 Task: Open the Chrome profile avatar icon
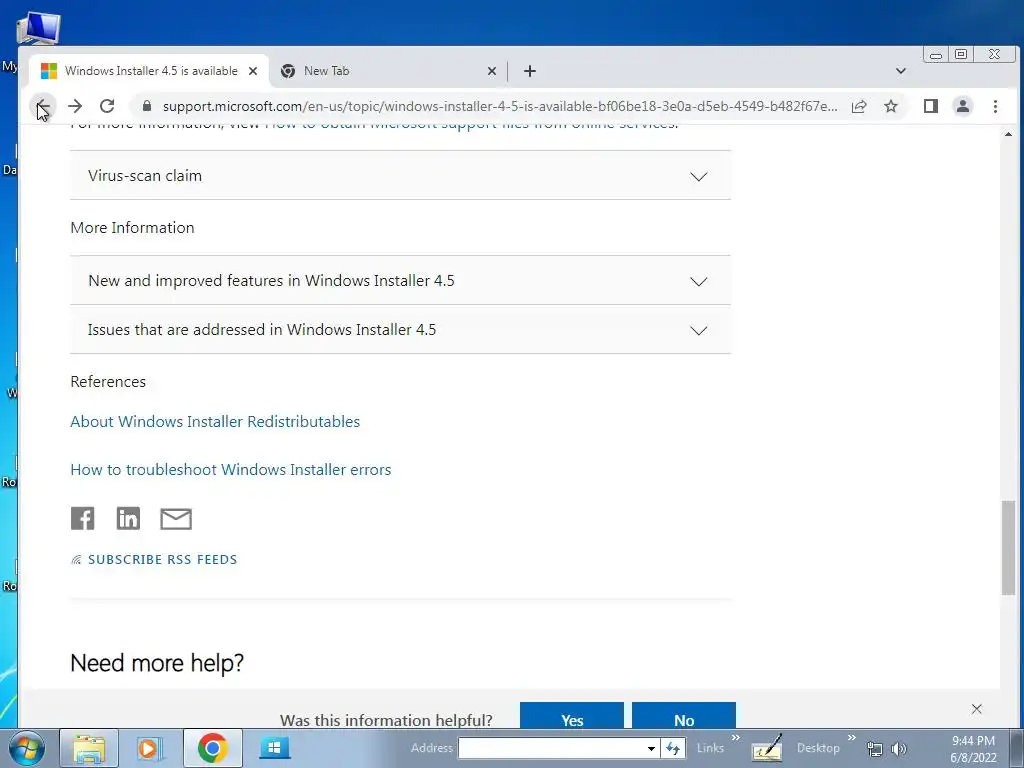[x=963, y=106]
